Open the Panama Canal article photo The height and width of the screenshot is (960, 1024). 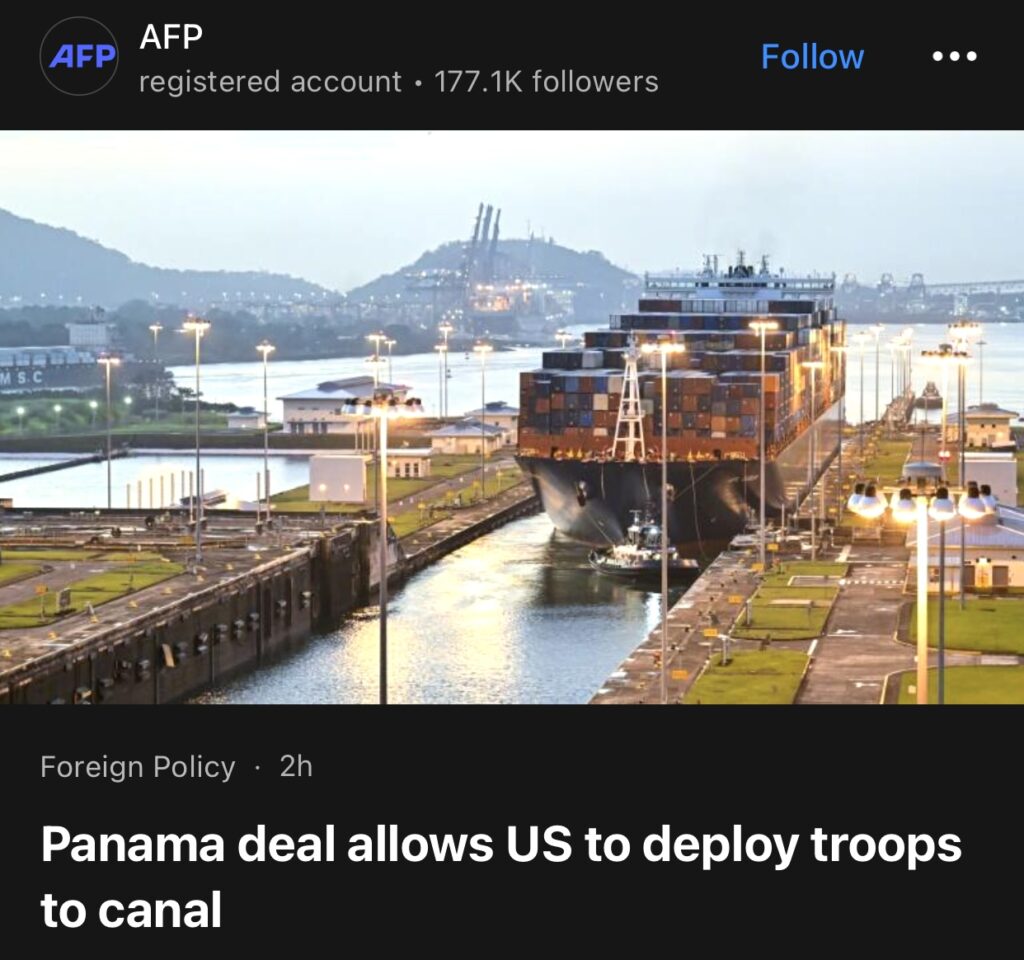click(512, 417)
